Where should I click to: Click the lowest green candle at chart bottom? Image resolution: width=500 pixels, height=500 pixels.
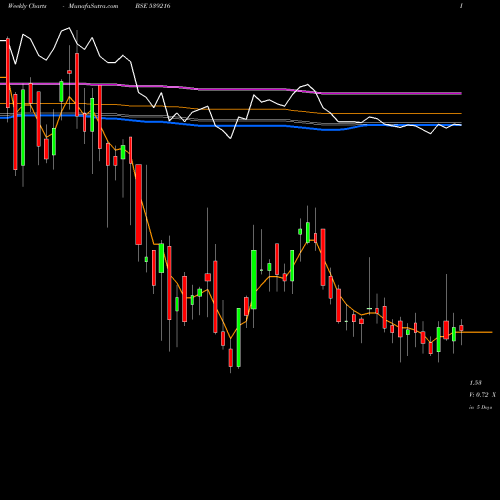pyautogui.click(x=239, y=337)
